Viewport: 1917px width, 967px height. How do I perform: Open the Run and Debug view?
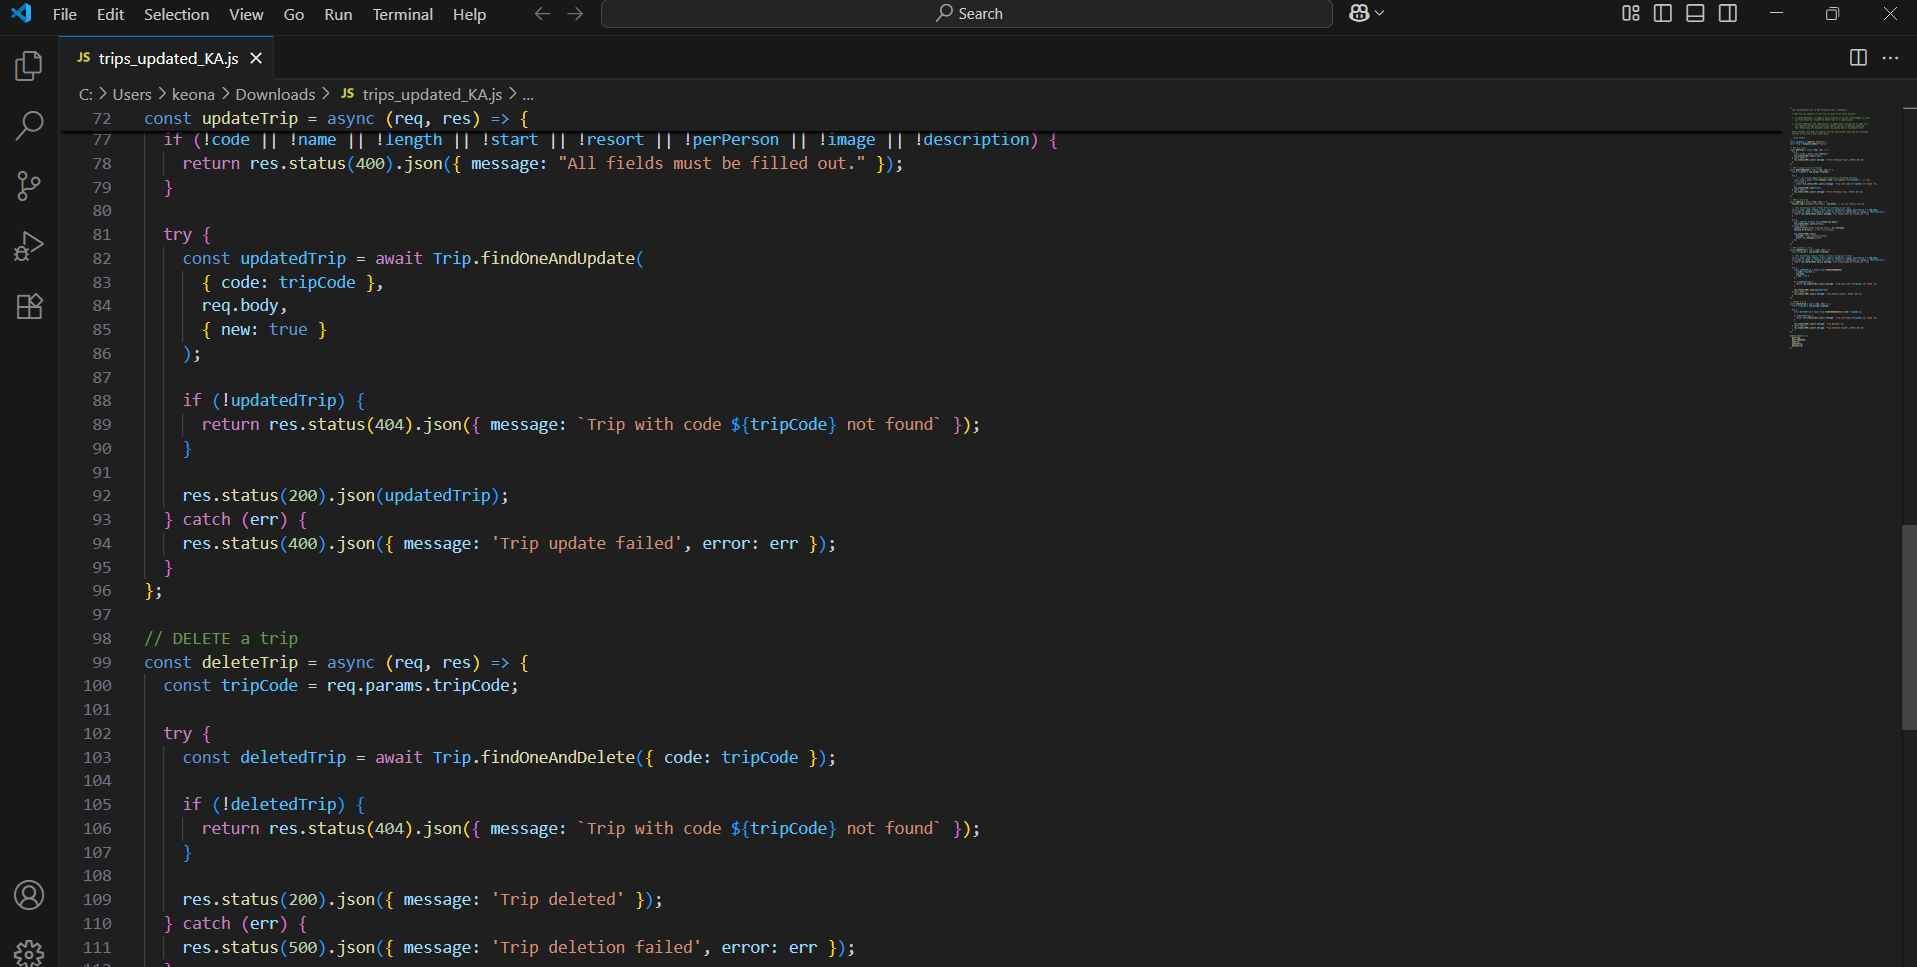(29, 246)
